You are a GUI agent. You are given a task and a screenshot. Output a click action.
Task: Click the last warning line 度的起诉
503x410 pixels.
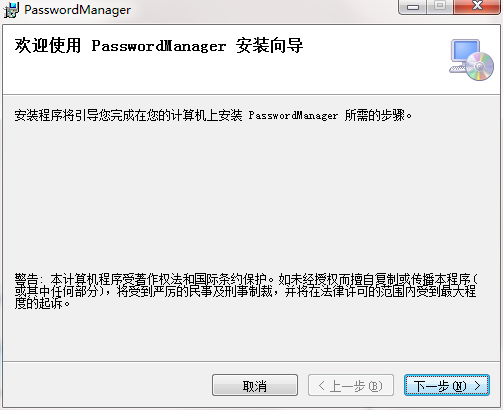point(42,304)
